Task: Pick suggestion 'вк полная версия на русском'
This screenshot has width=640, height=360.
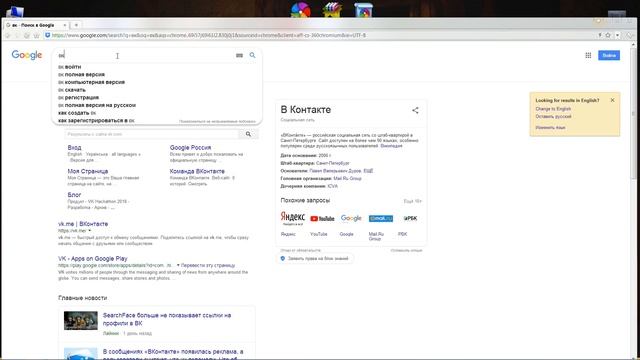Action: [97, 105]
